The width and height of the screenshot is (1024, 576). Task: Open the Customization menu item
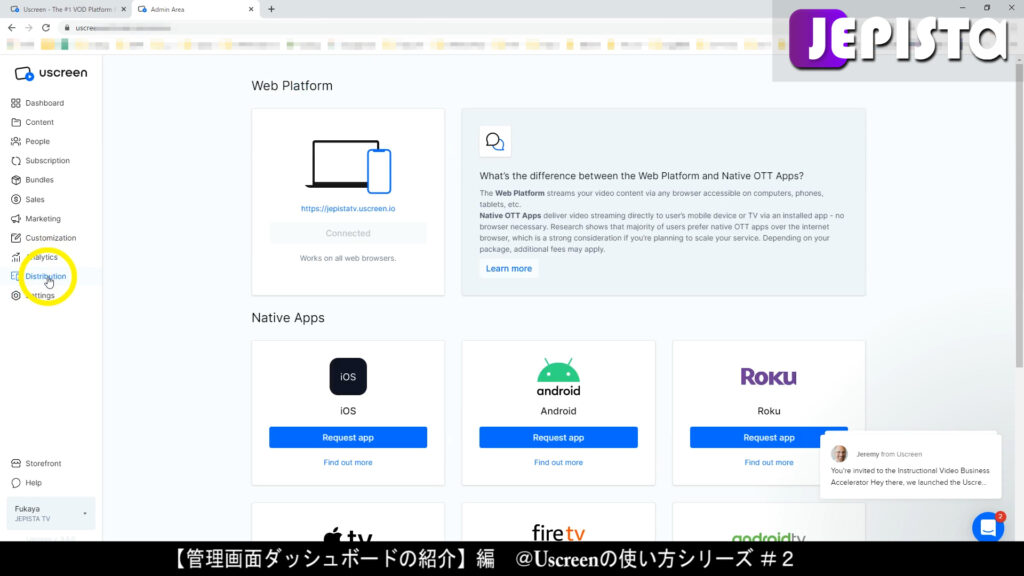[x=51, y=238]
